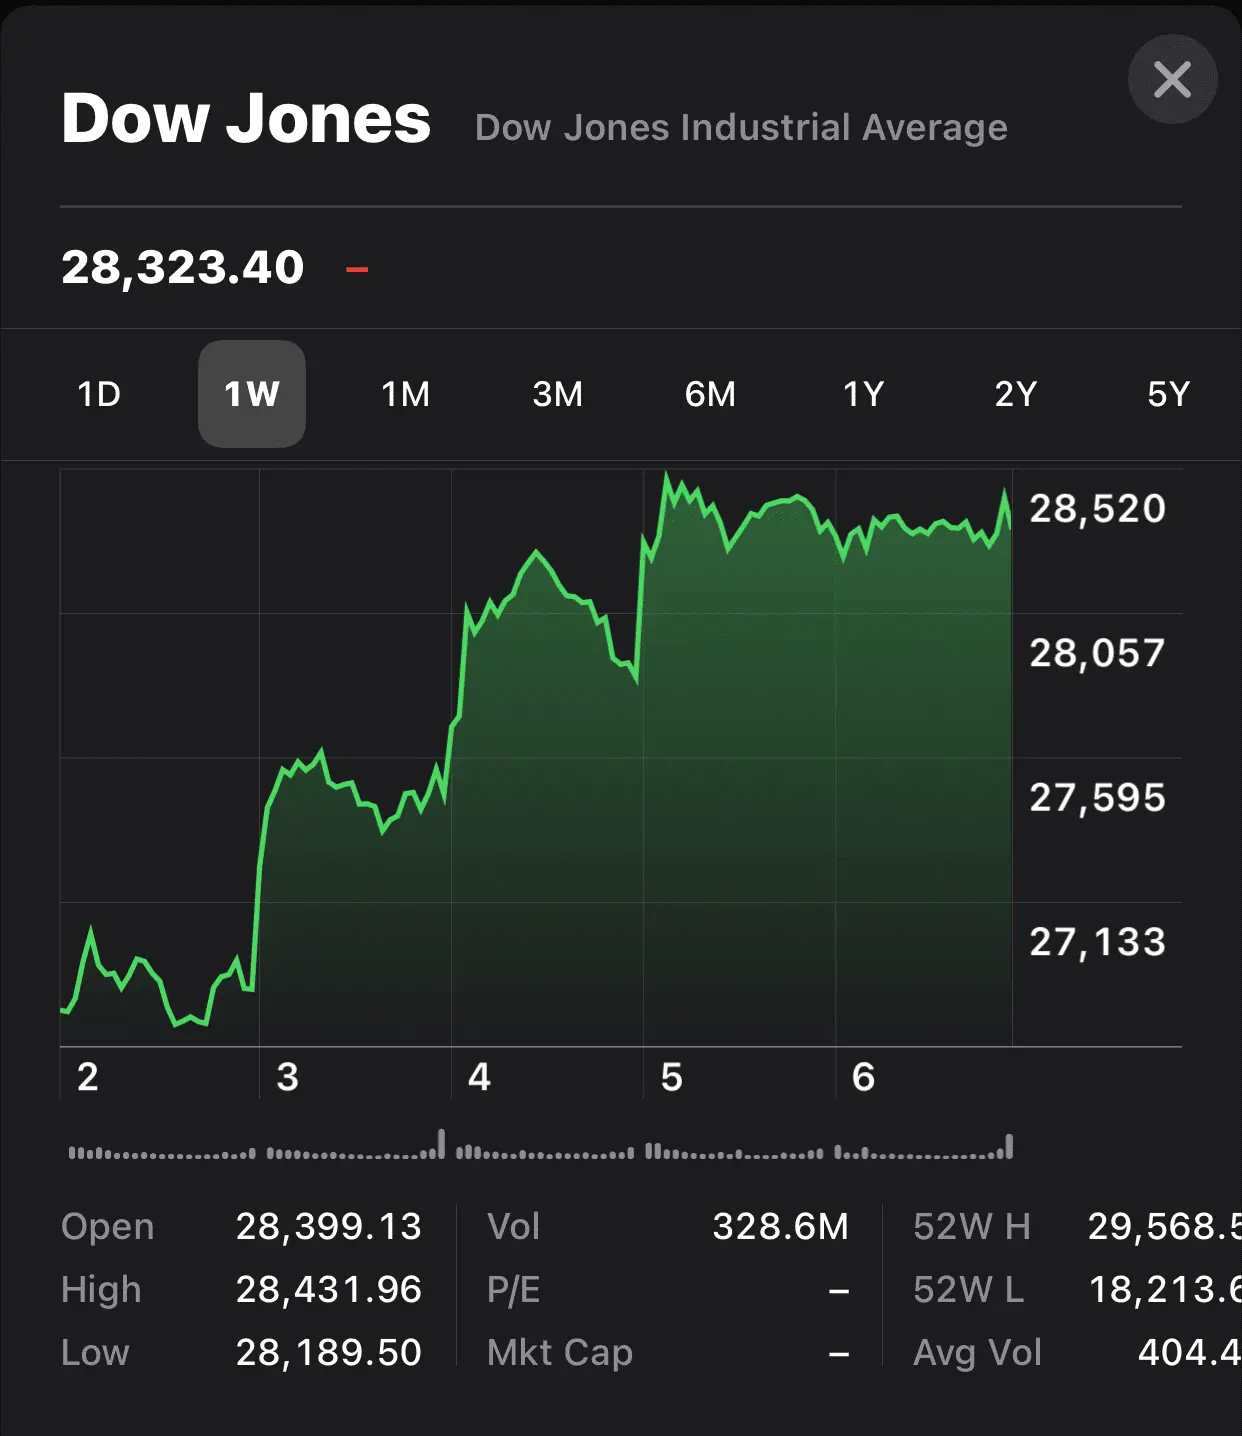Show the 6M chart range

[710, 394]
